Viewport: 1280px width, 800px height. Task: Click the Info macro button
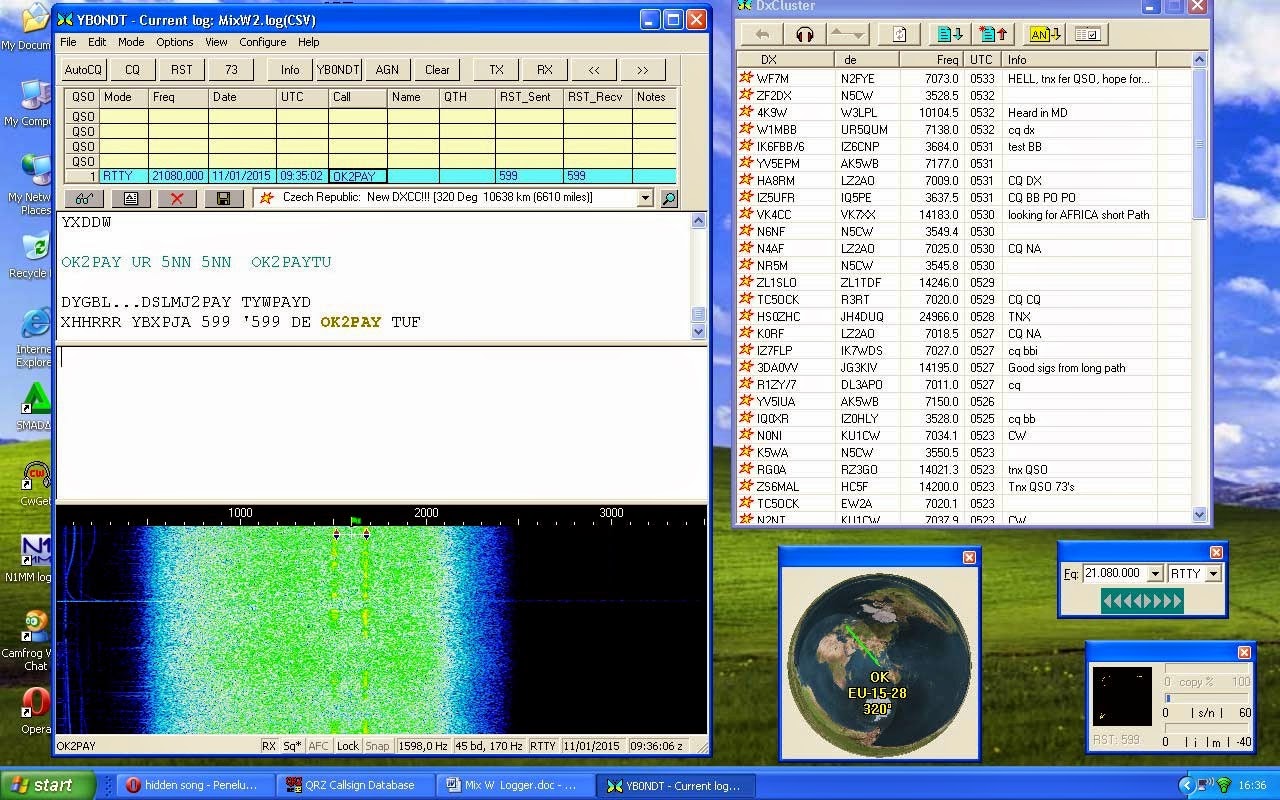point(290,70)
